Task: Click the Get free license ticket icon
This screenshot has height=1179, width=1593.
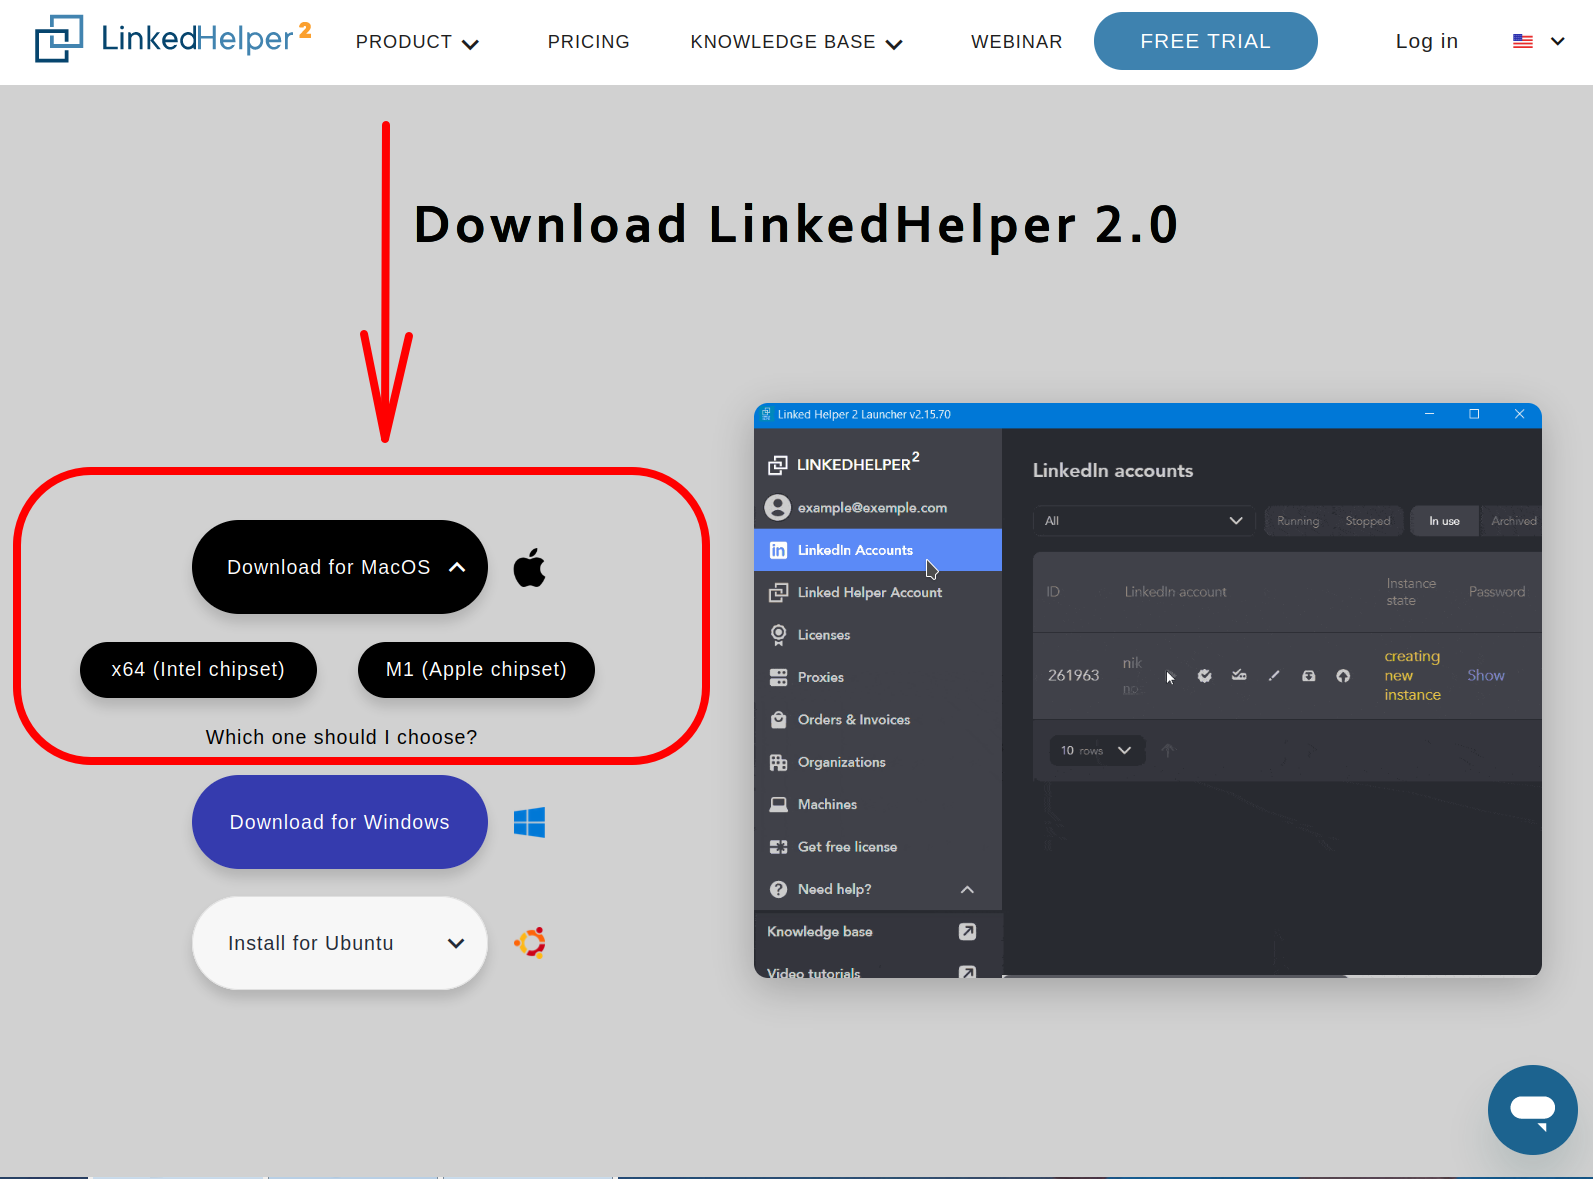Action: (x=778, y=847)
